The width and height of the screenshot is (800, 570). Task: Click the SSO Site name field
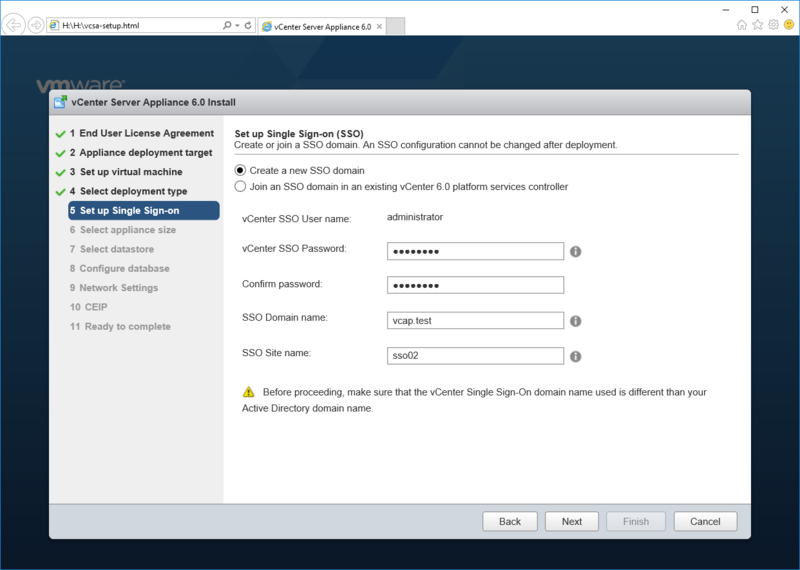click(x=476, y=356)
